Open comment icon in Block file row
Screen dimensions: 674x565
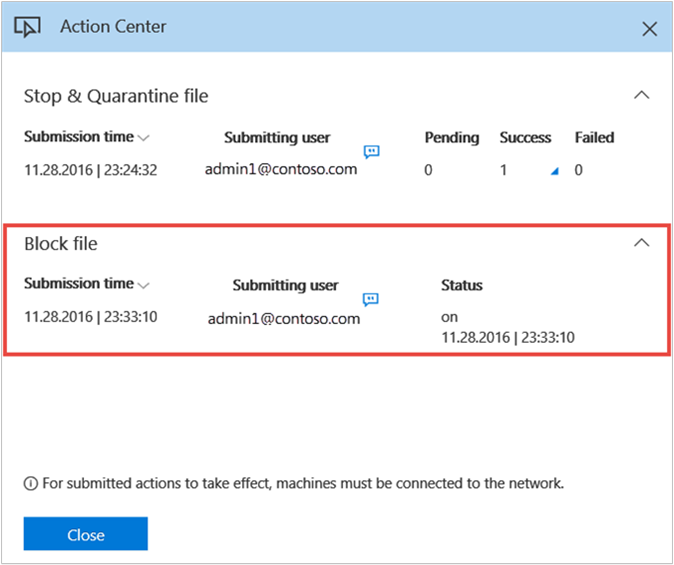click(x=370, y=299)
